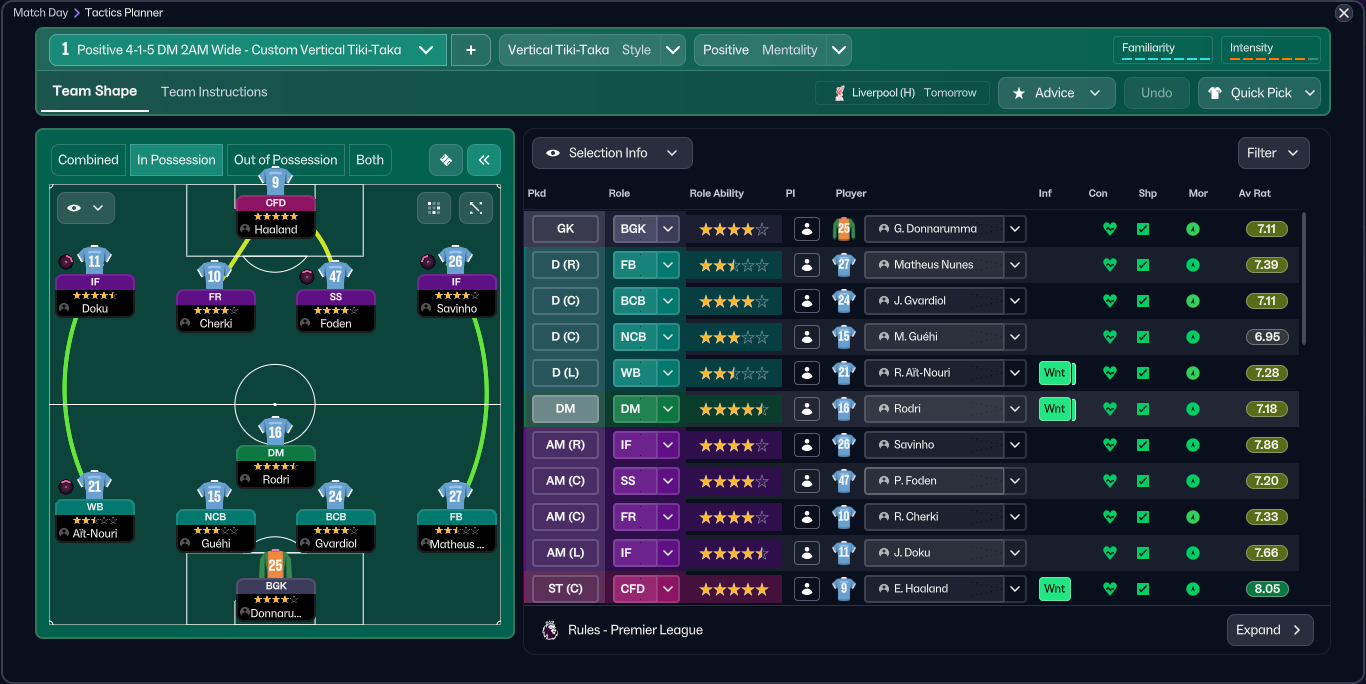The image size is (1366, 684).
Task: Open player instructions icon for E. Haaland
Action: coord(807,589)
